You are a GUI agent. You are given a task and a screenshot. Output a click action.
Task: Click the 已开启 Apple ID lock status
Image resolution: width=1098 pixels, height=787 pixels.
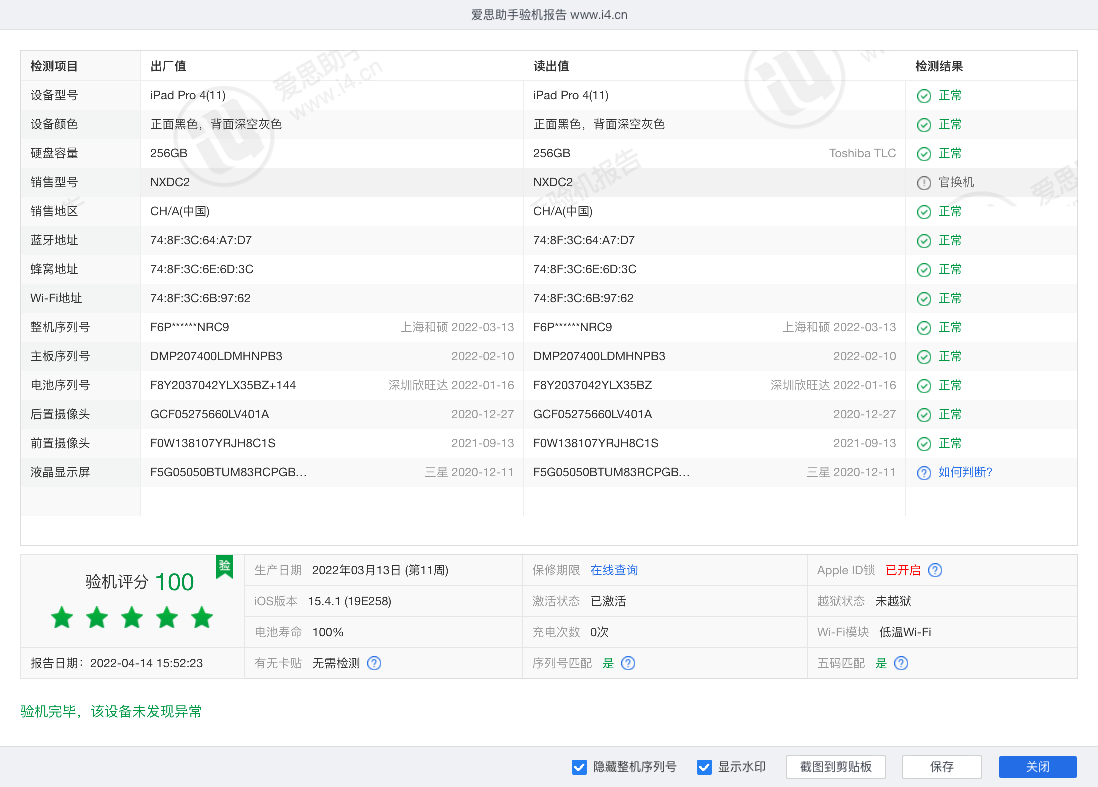903,570
